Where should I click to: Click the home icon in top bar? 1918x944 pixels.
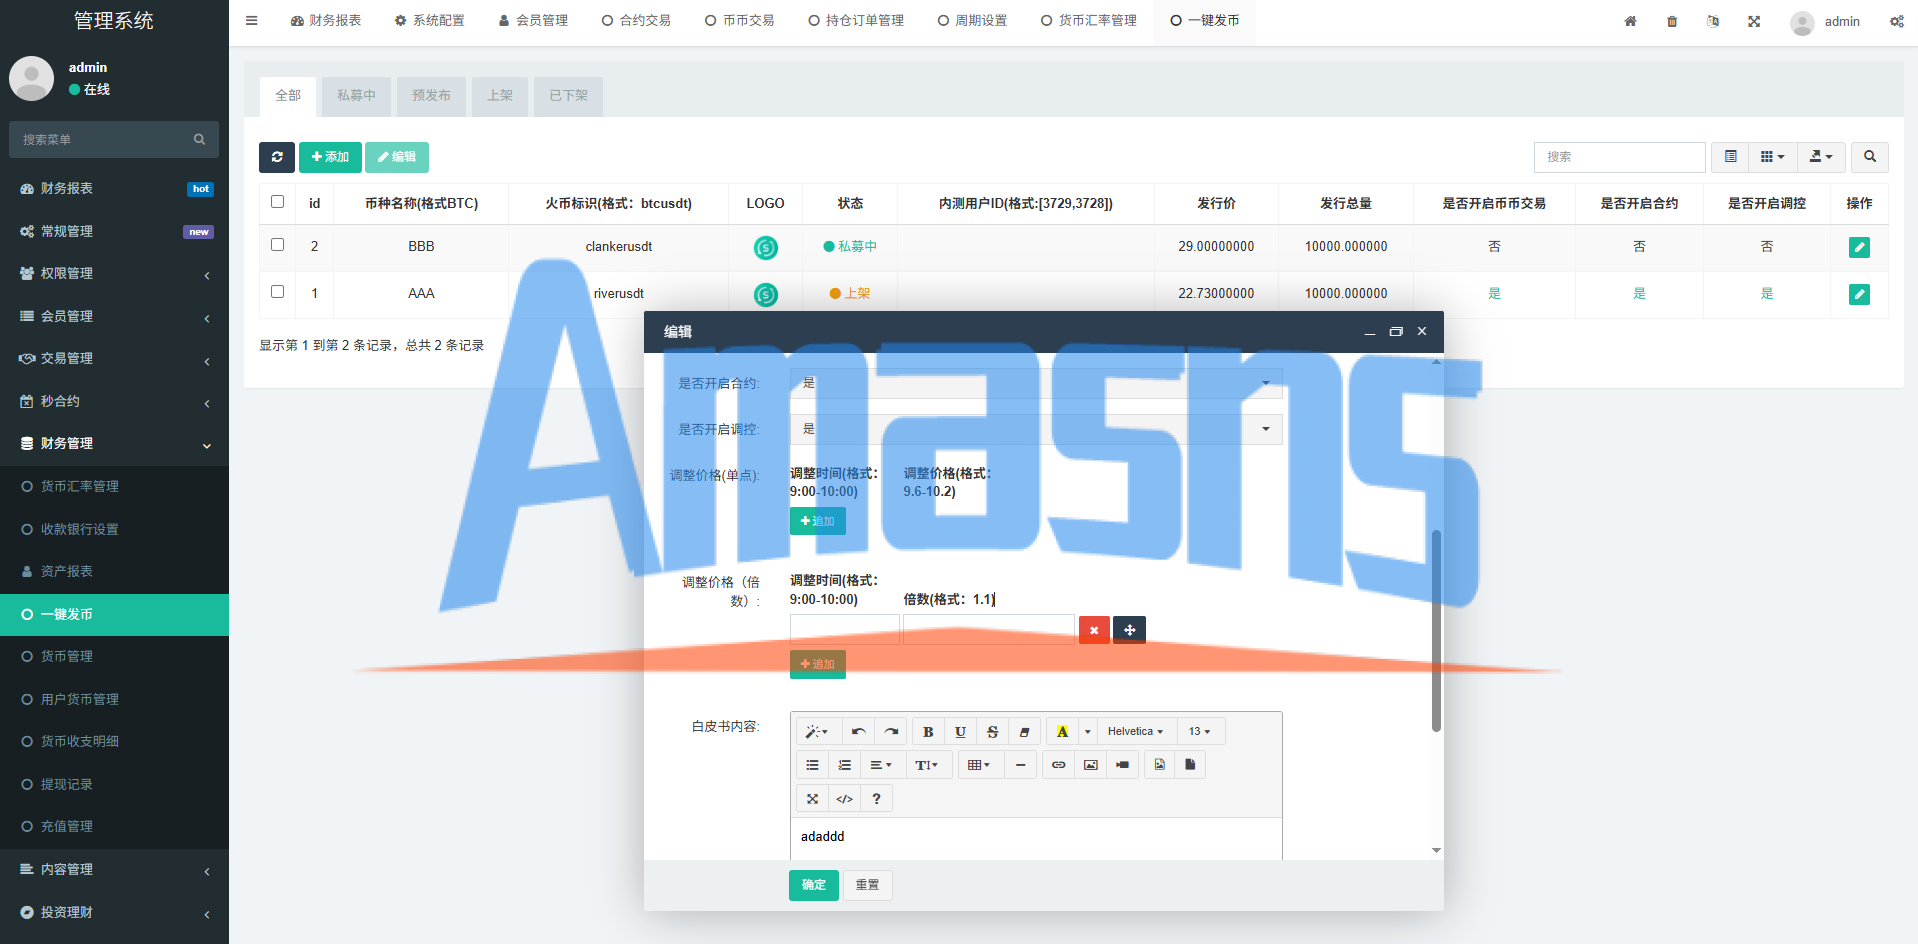[x=1630, y=21]
